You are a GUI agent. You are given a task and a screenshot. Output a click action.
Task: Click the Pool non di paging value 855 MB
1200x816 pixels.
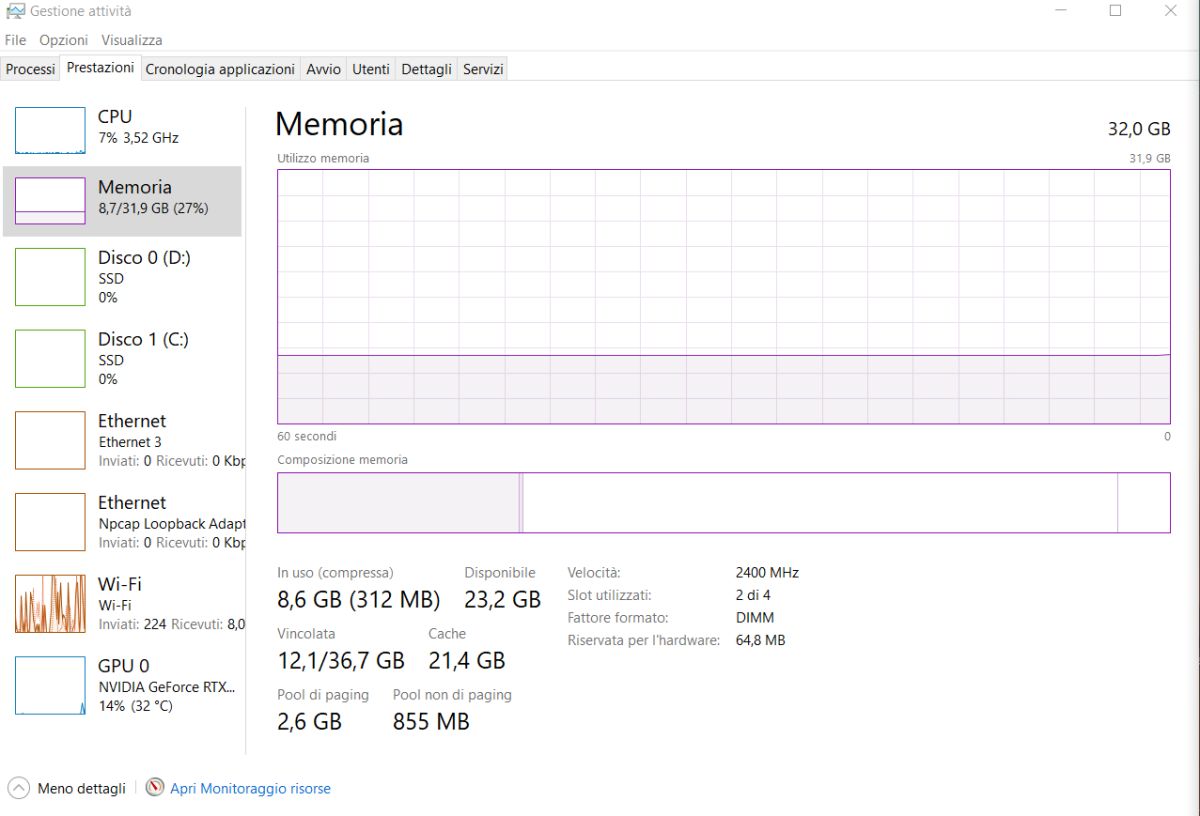point(431,722)
